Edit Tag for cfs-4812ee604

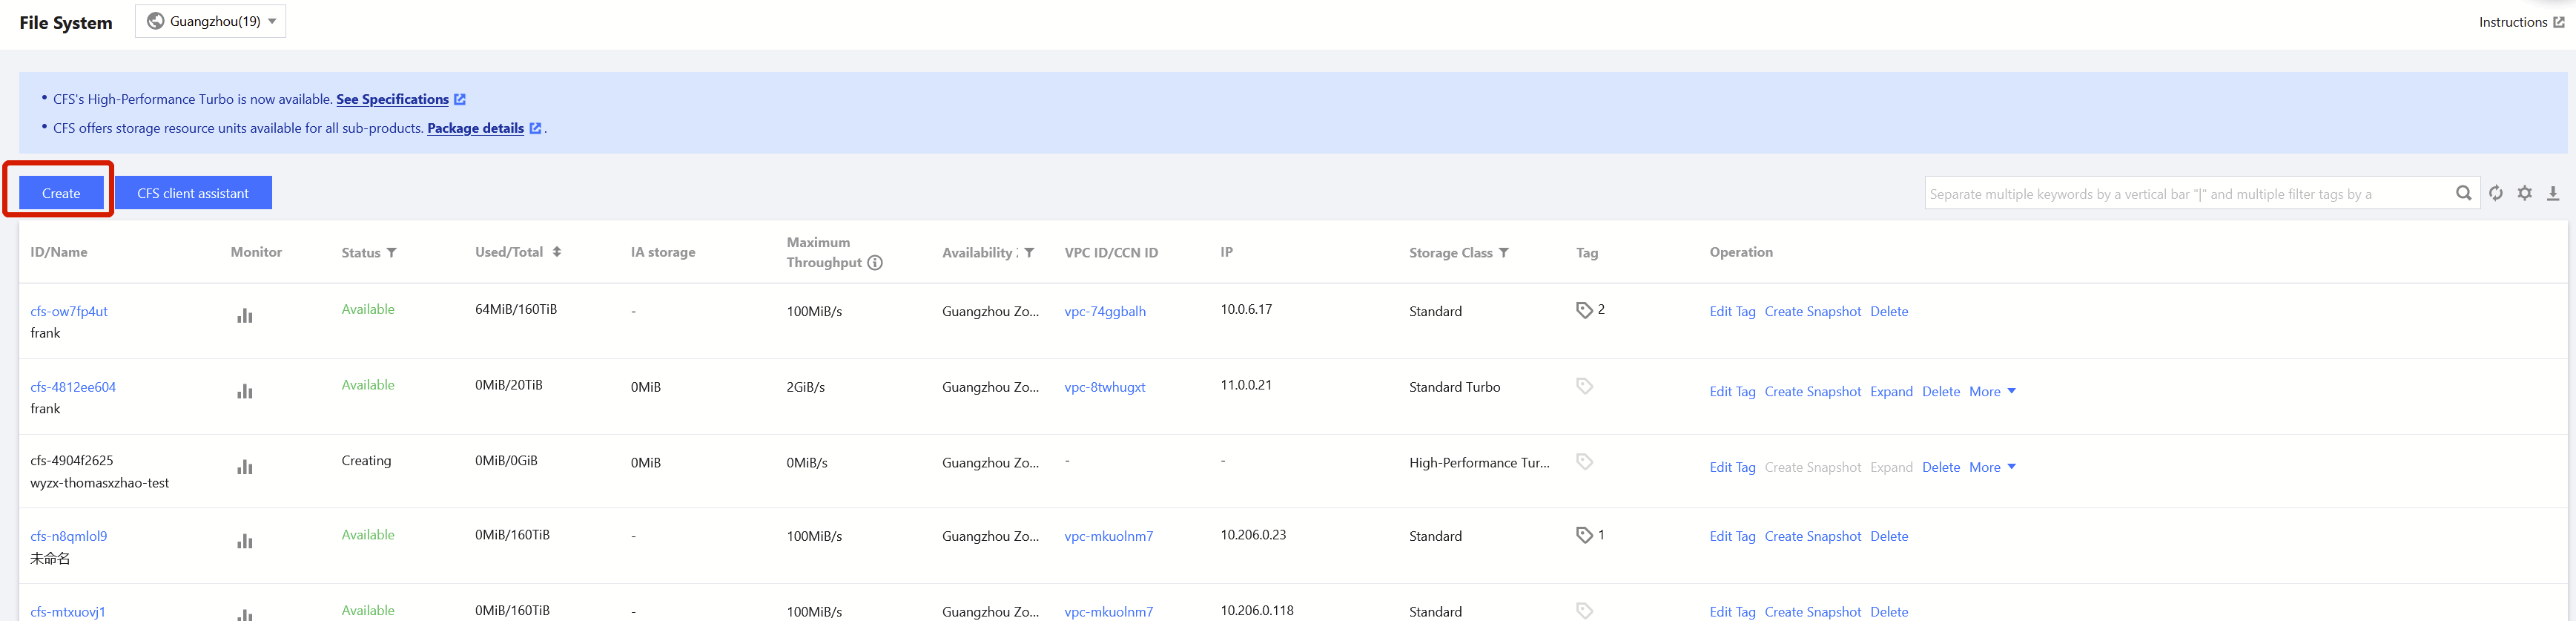[x=1732, y=392]
